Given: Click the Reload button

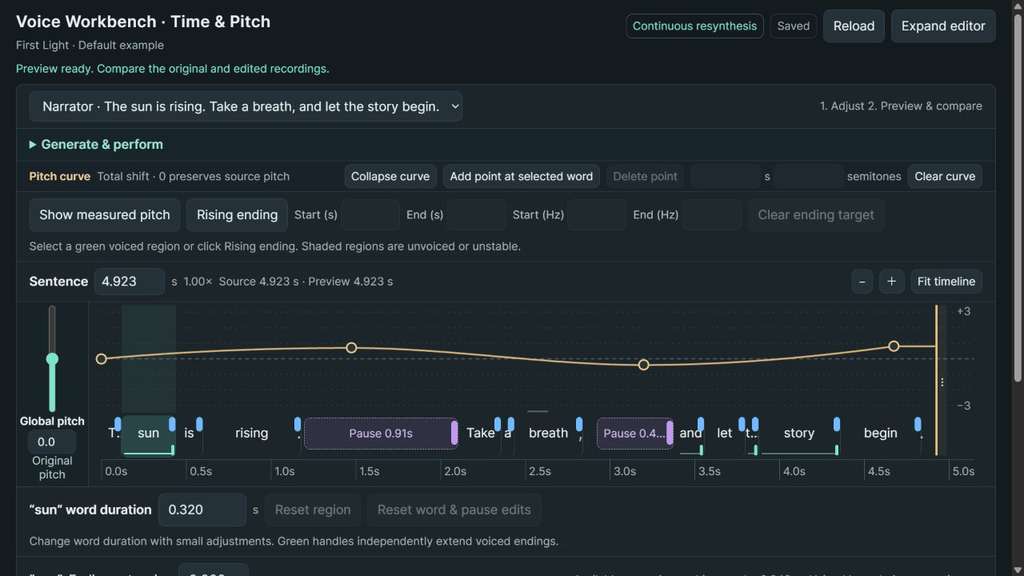Looking at the screenshot, I should pyautogui.click(x=854, y=26).
